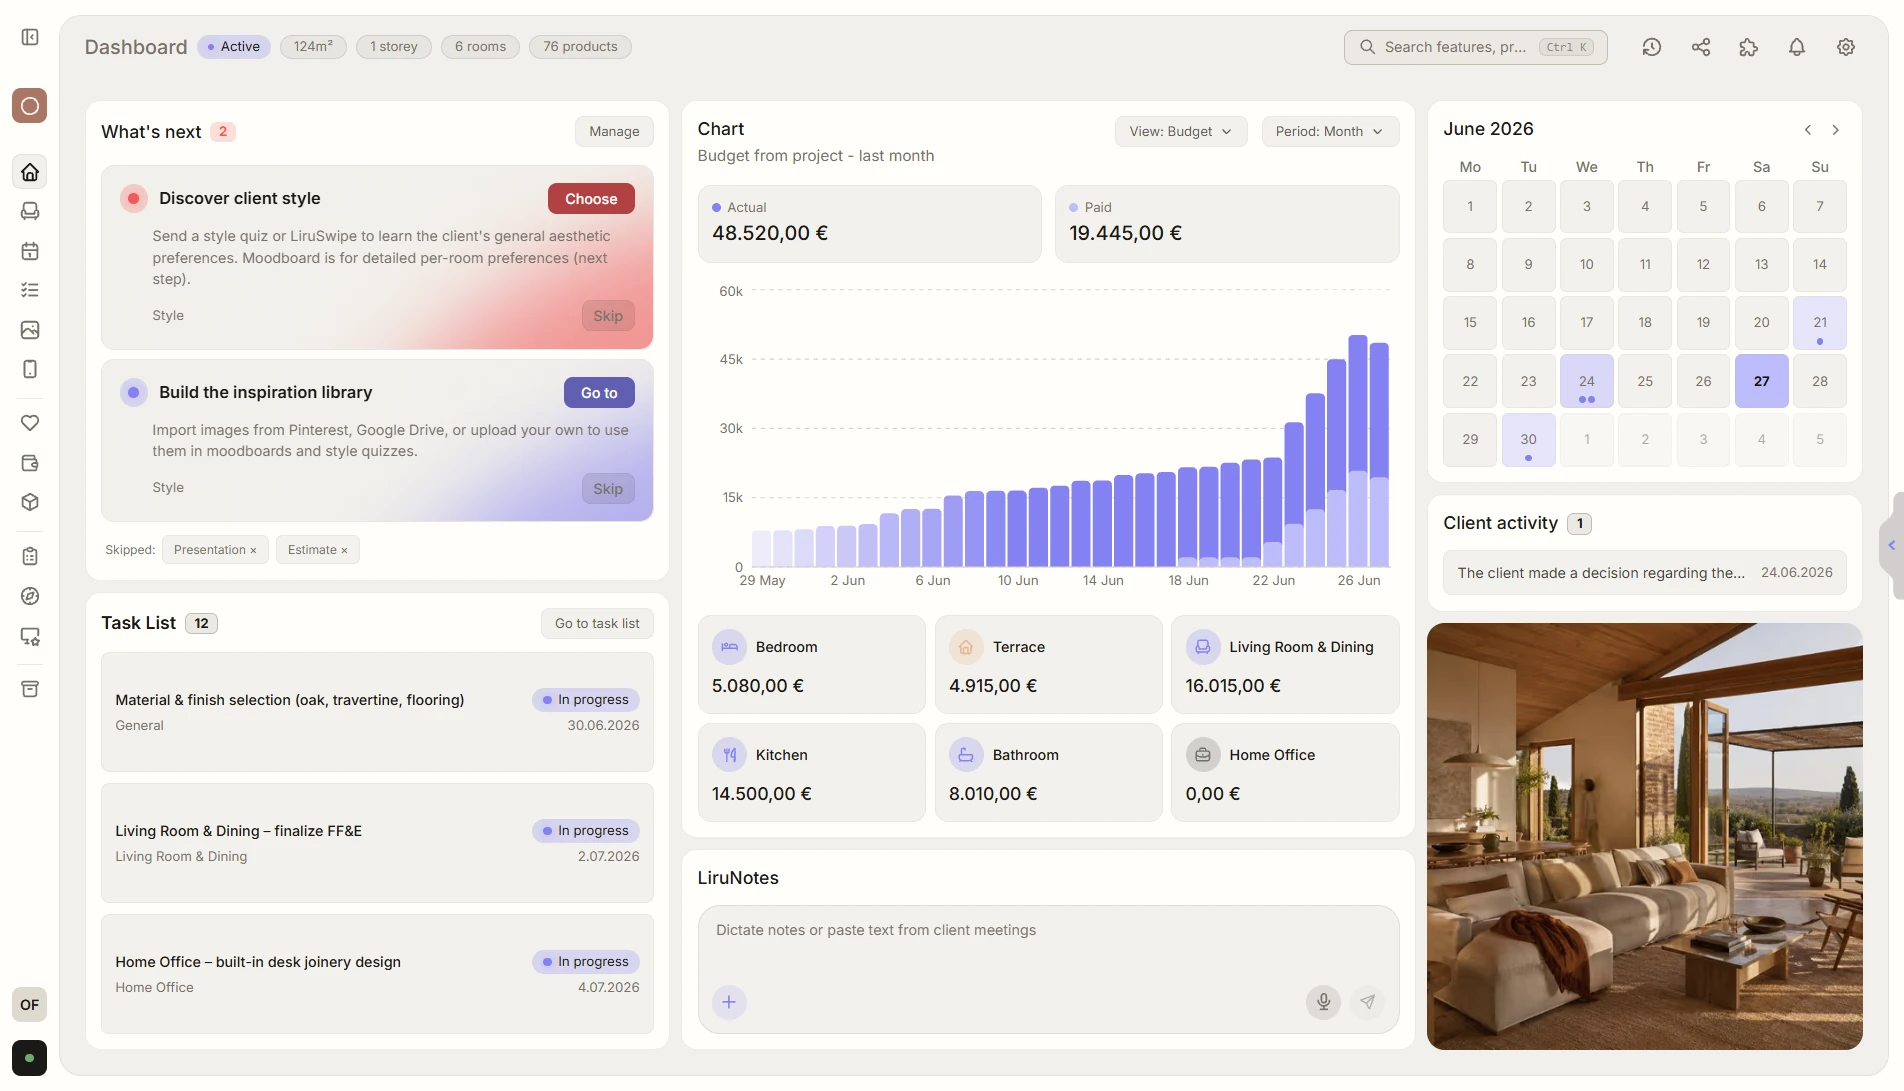Click the microphone icon in LiruNotes
The image size is (1904, 1091).
click(x=1323, y=1002)
